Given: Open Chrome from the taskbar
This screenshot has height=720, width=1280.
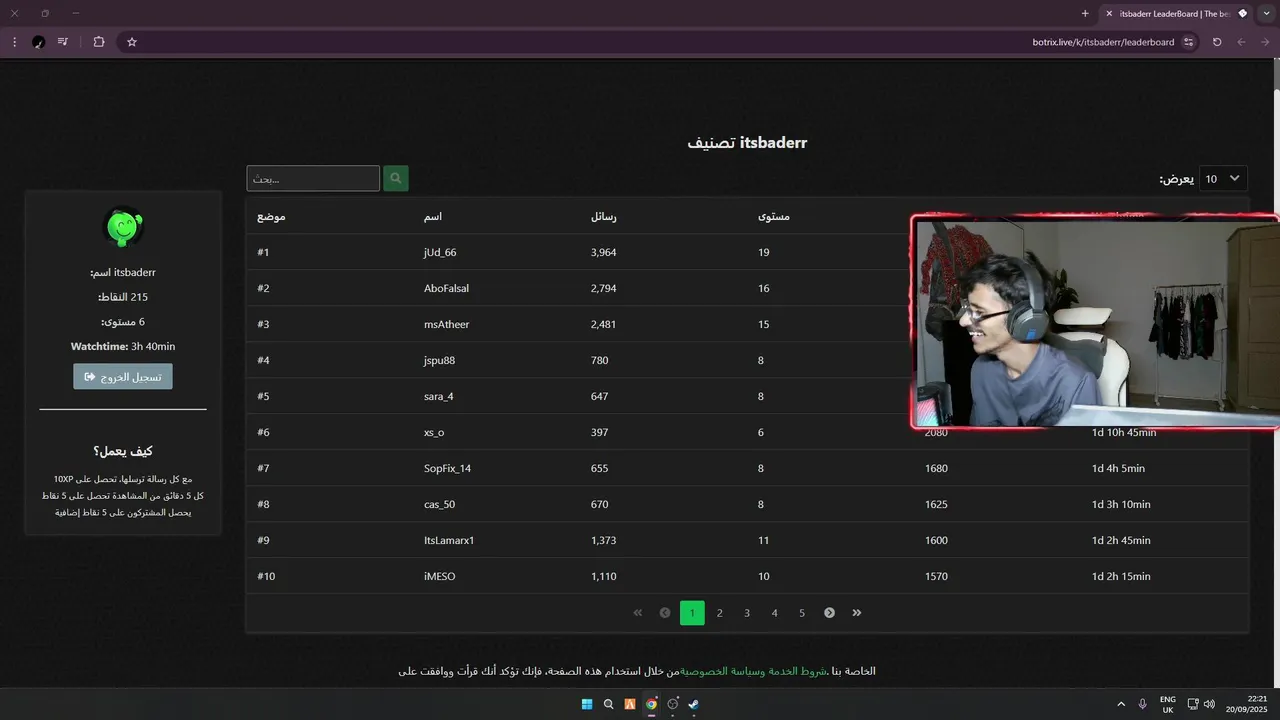Looking at the screenshot, I should [651, 704].
